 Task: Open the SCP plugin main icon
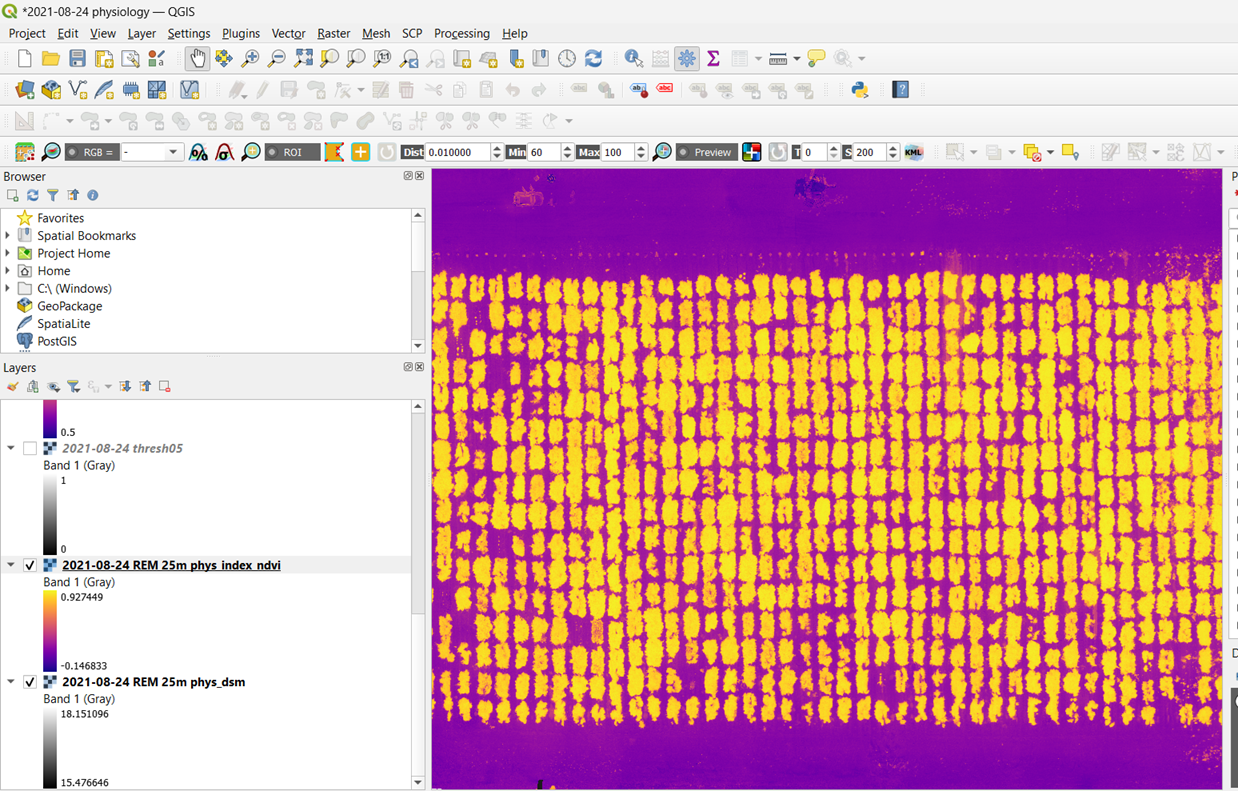pyautogui.click(x=25, y=152)
